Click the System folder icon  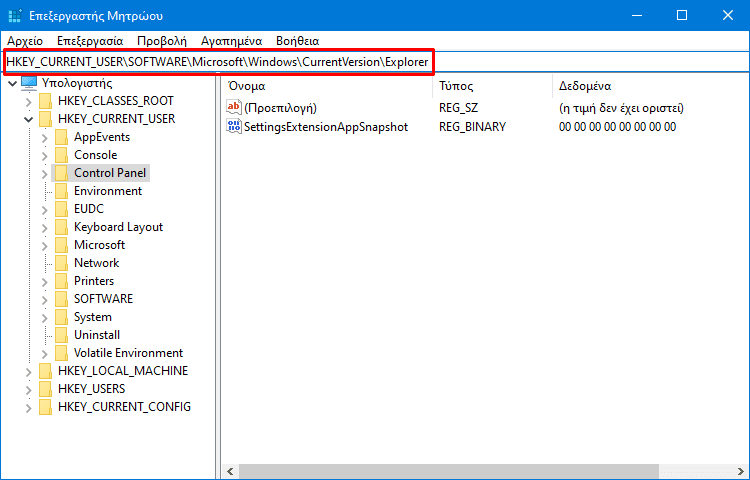pyautogui.click(x=61, y=317)
